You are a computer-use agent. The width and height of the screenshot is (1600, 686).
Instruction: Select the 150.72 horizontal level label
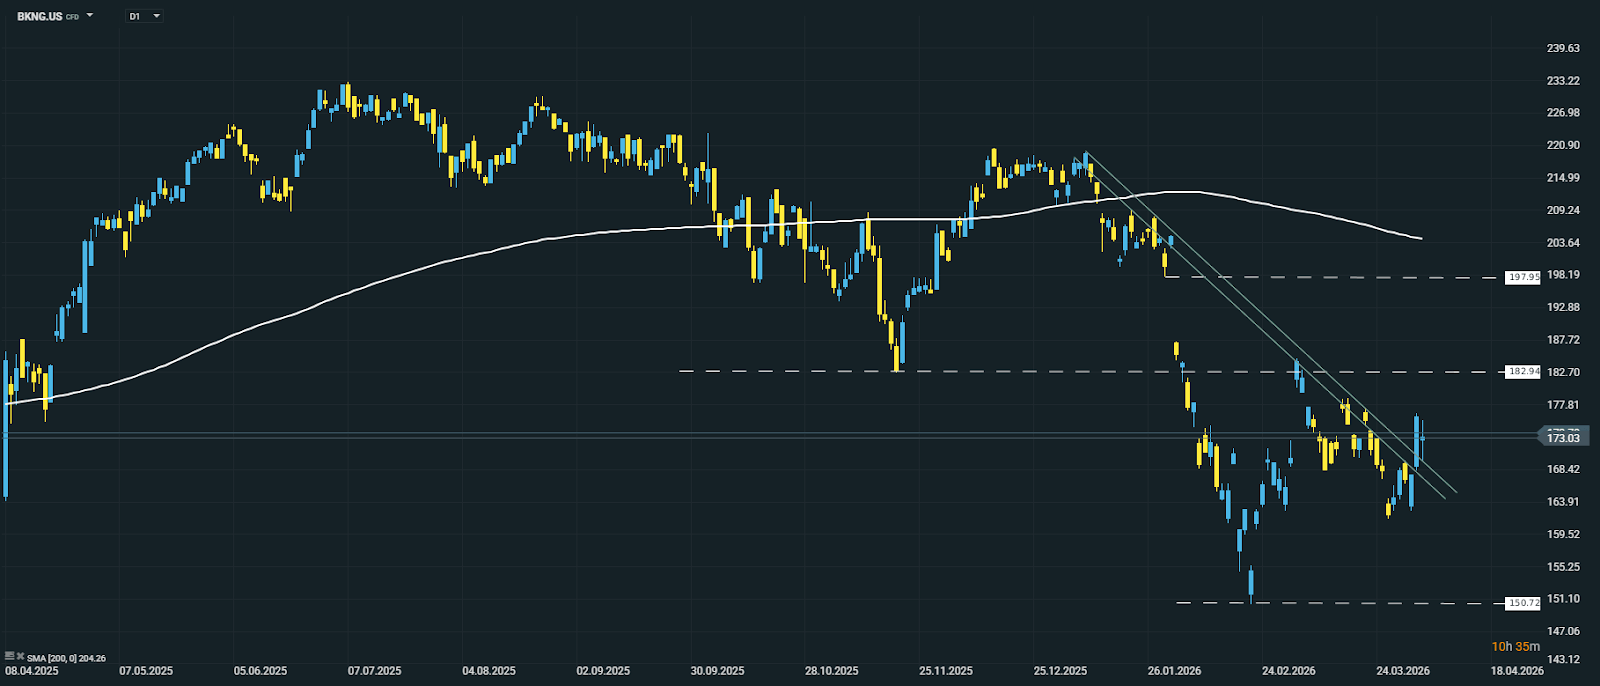1523,603
